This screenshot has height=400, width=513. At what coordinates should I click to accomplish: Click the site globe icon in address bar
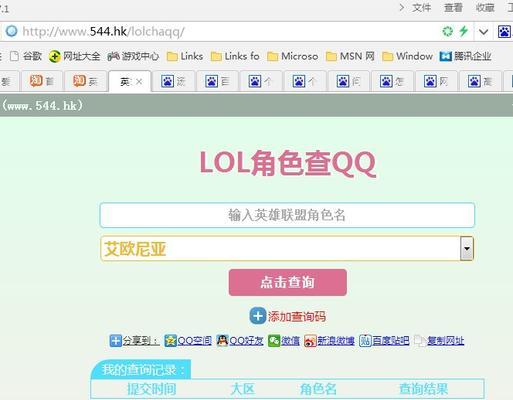pyautogui.click(x=12, y=31)
